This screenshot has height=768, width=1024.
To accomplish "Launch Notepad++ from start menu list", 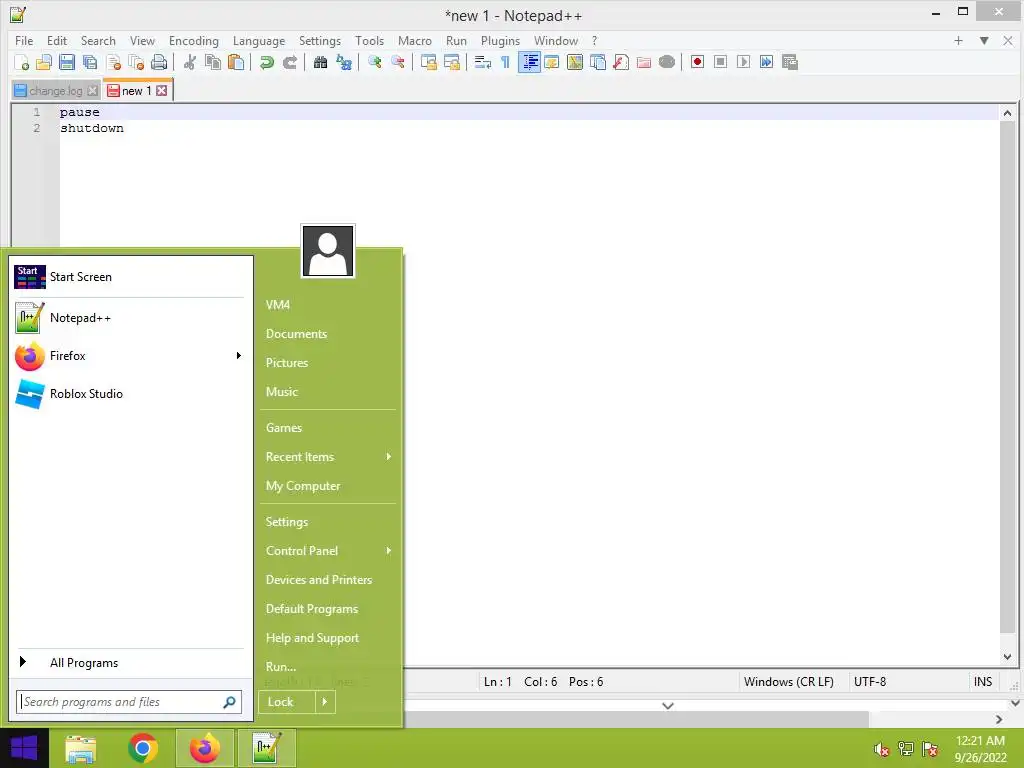I will coord(129,318).
